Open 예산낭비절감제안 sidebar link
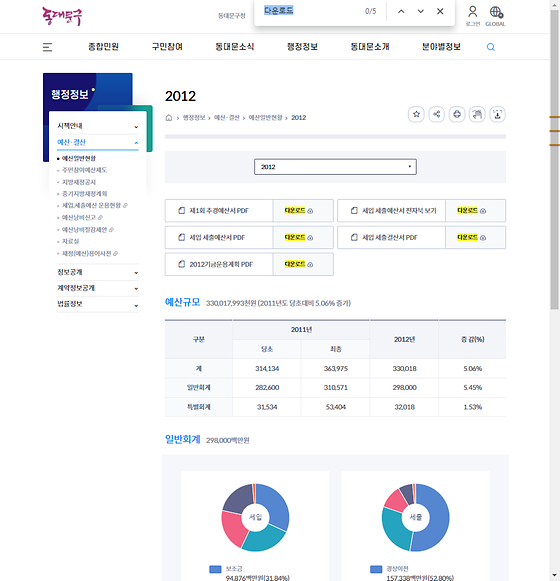This screenshot has width=560, height=581. click(x=84, y=230)
